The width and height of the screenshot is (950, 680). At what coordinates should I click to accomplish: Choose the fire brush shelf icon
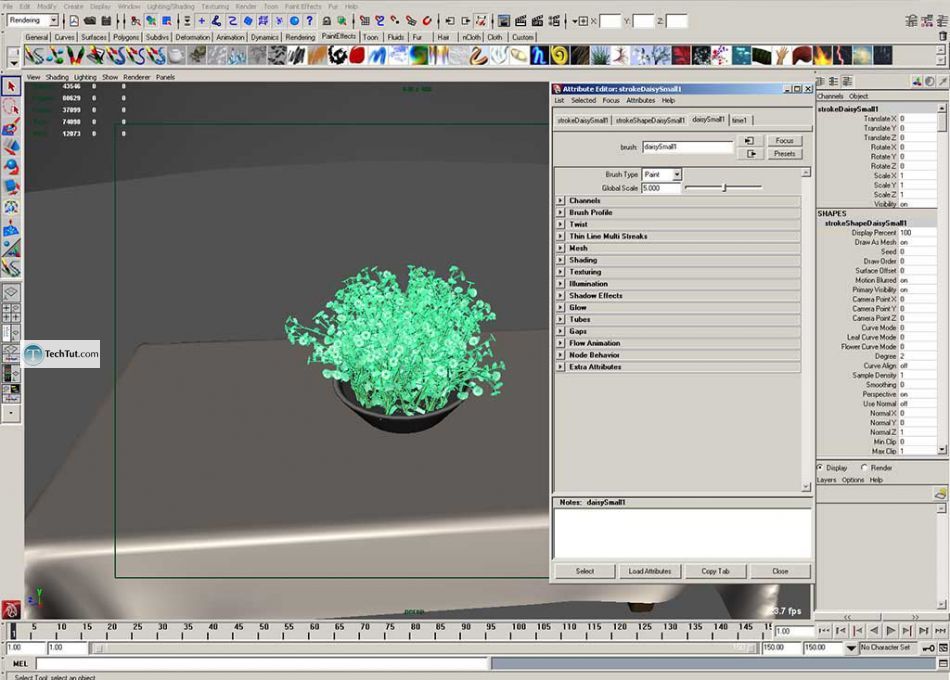click(825, 56)
